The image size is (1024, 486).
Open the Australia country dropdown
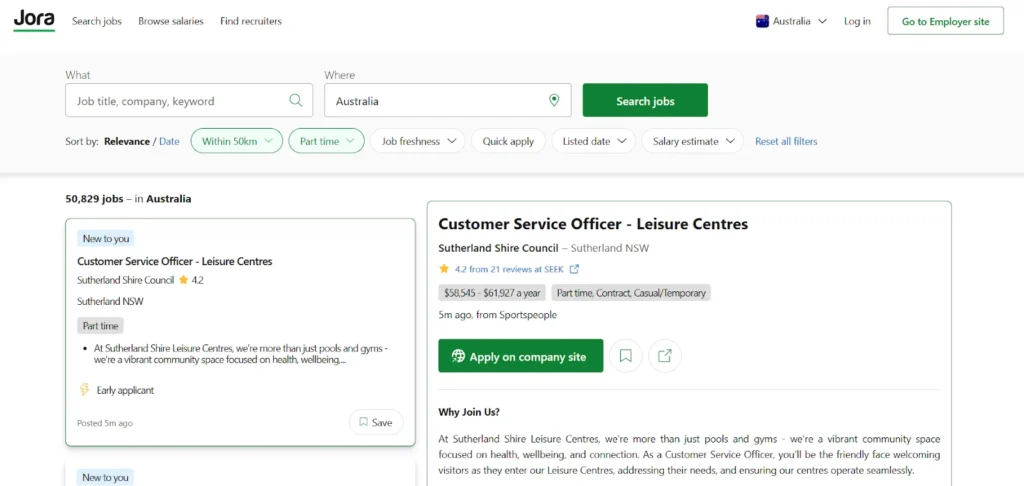(x=792, y=21)
